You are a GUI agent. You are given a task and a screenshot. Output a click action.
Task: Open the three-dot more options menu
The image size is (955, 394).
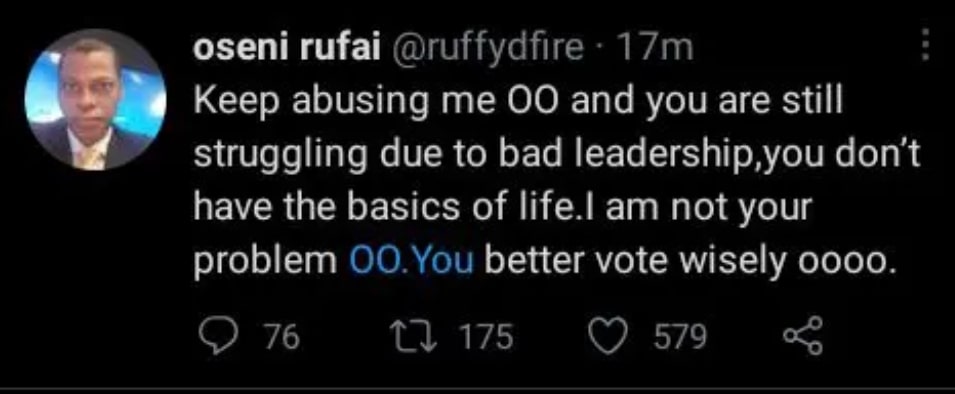tap(924, 46)
